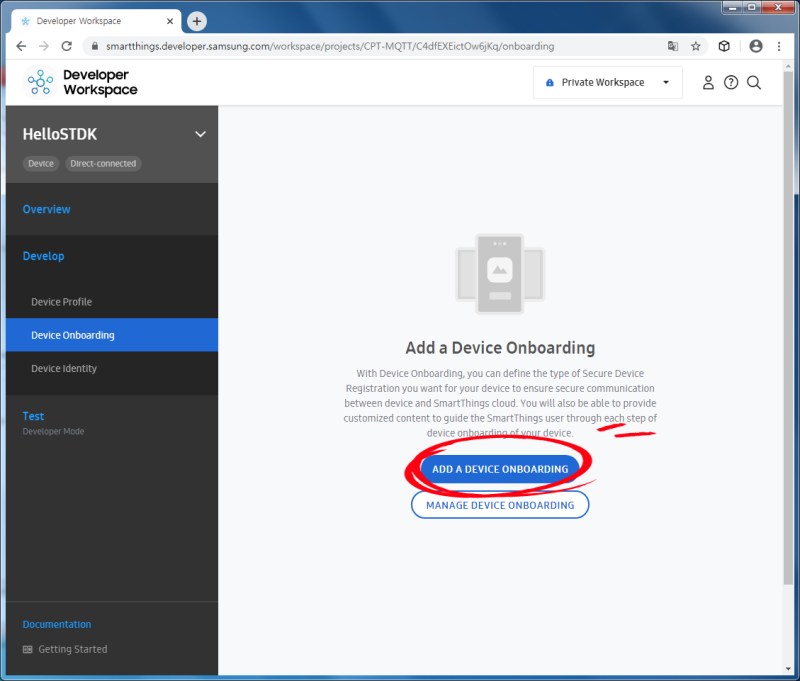Click the translate icon in the address bar
This screenshot has width=800, height=681.
click(x=673, y=46)
